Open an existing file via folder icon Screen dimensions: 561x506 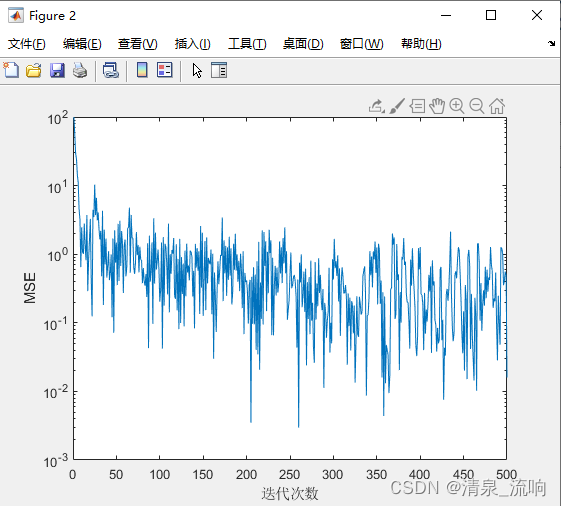[x=34, y=70]
